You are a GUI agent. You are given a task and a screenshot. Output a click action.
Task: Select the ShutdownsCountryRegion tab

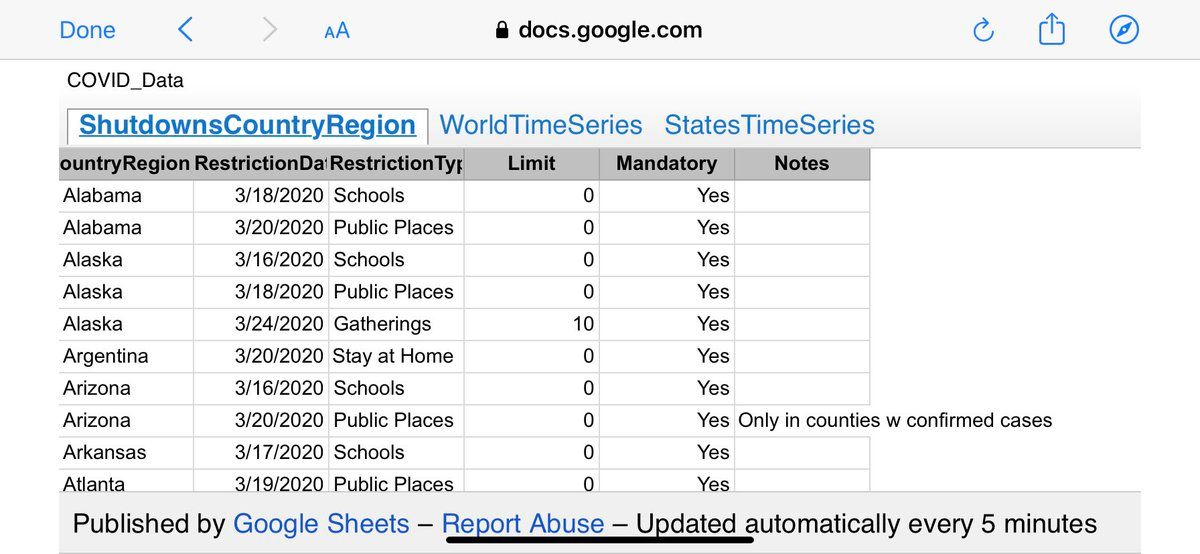point(247,125)
